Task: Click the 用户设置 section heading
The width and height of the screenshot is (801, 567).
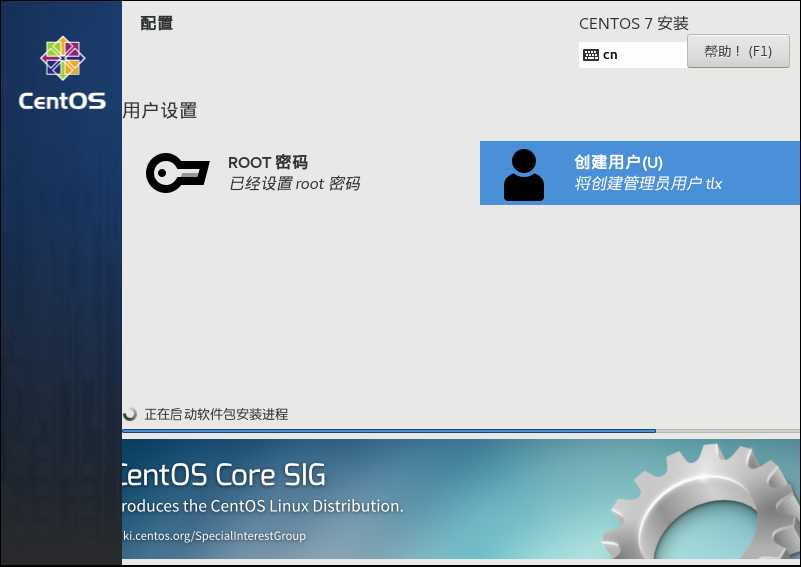Action: coord(160,111)
